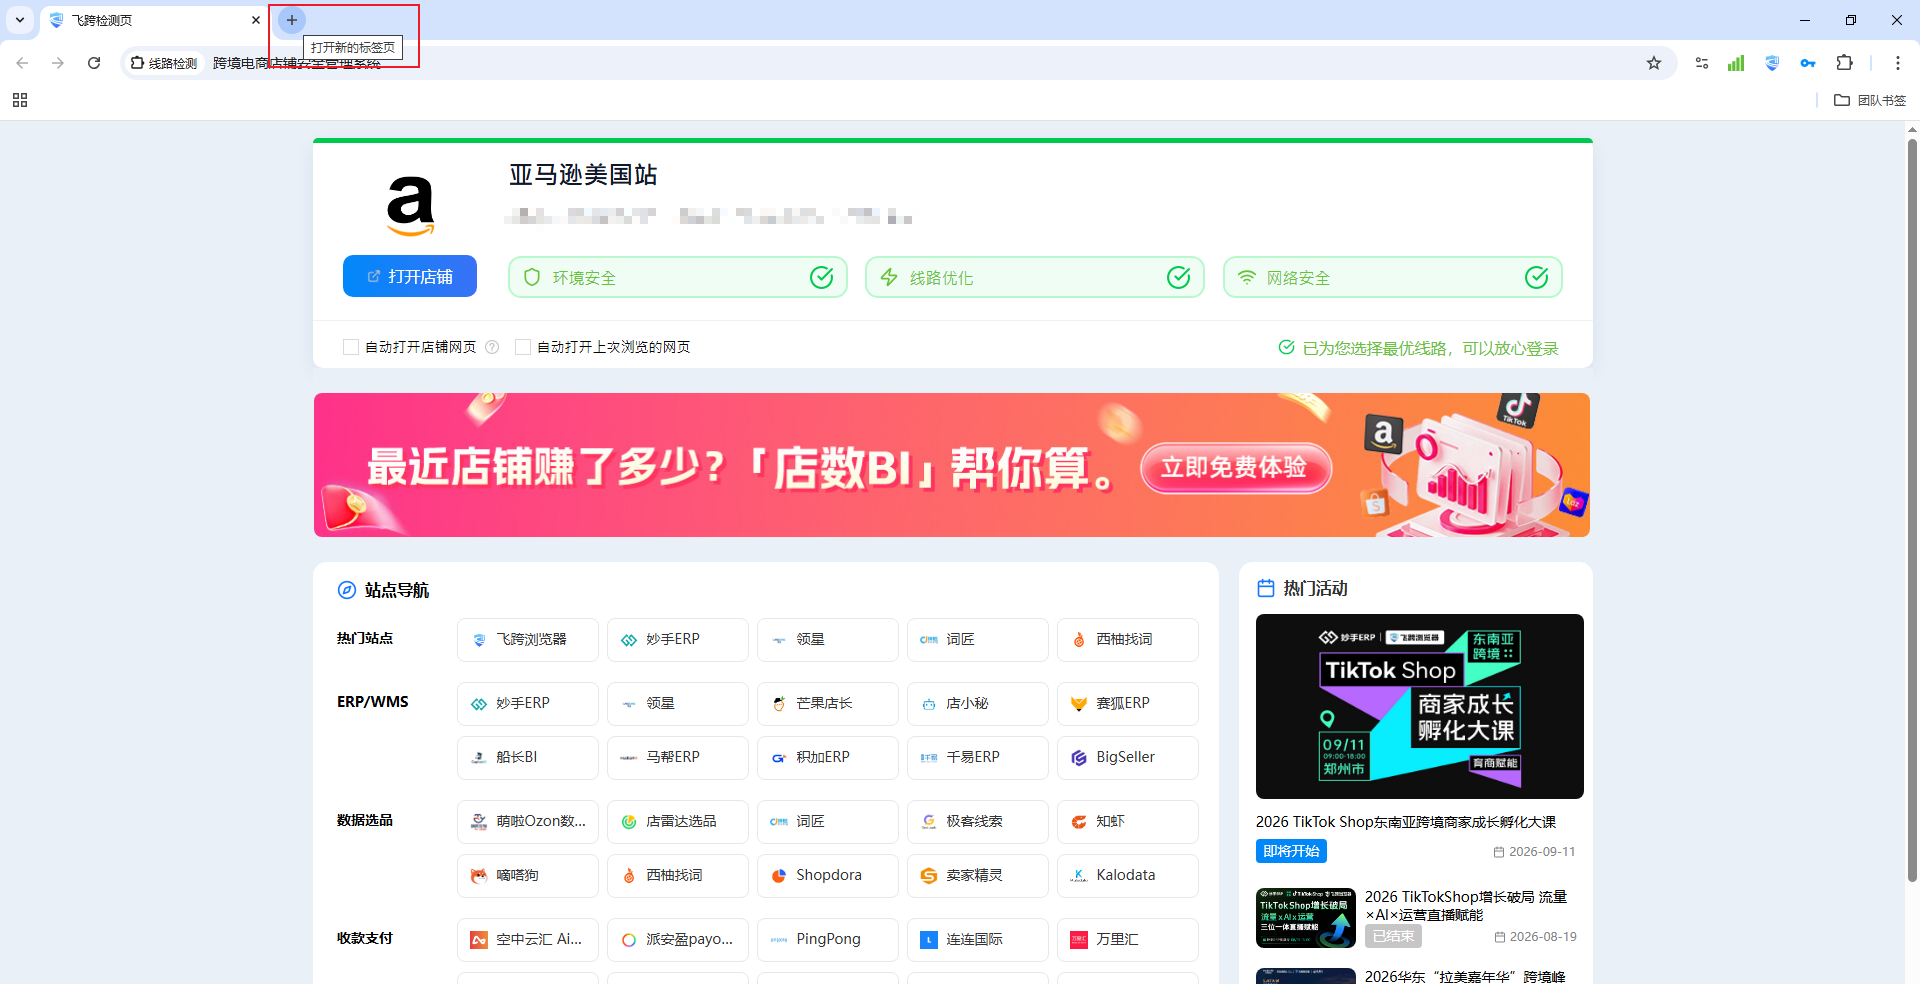The image size is (1920, 984).
Task: Open the password key manager icon
Action: pyautogui.click(x=1808, y=63)
